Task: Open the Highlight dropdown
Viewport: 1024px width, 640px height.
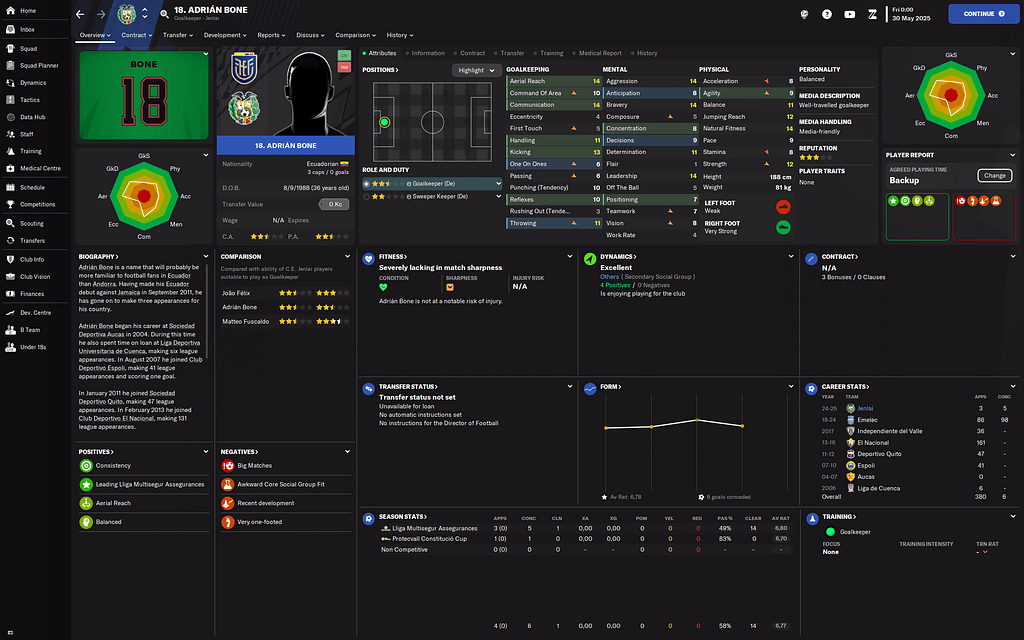Action: coord(476,70)
